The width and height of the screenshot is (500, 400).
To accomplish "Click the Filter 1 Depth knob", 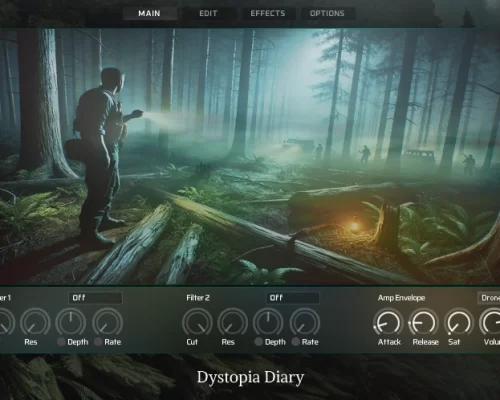I will pos(71,322).
